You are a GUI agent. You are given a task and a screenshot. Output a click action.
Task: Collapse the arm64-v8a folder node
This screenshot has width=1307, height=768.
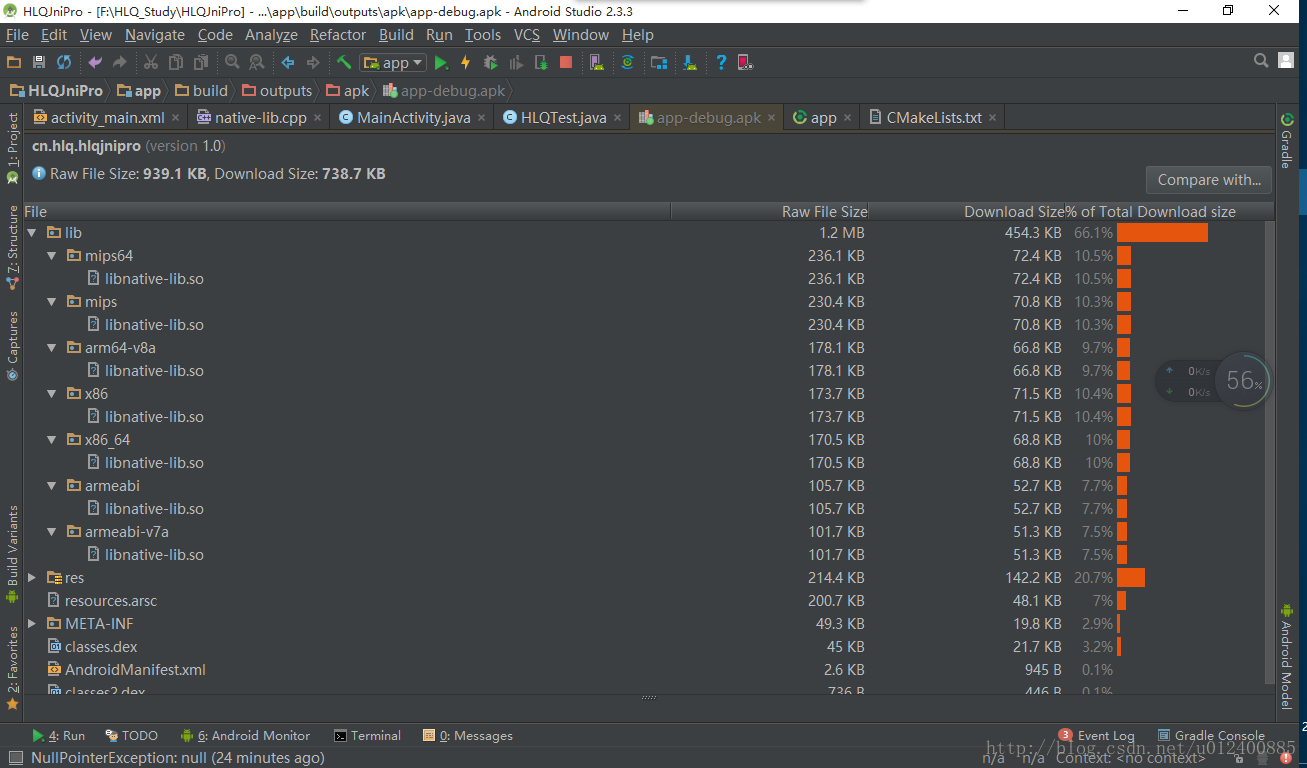pyautogui.click(x=52, y=347)
